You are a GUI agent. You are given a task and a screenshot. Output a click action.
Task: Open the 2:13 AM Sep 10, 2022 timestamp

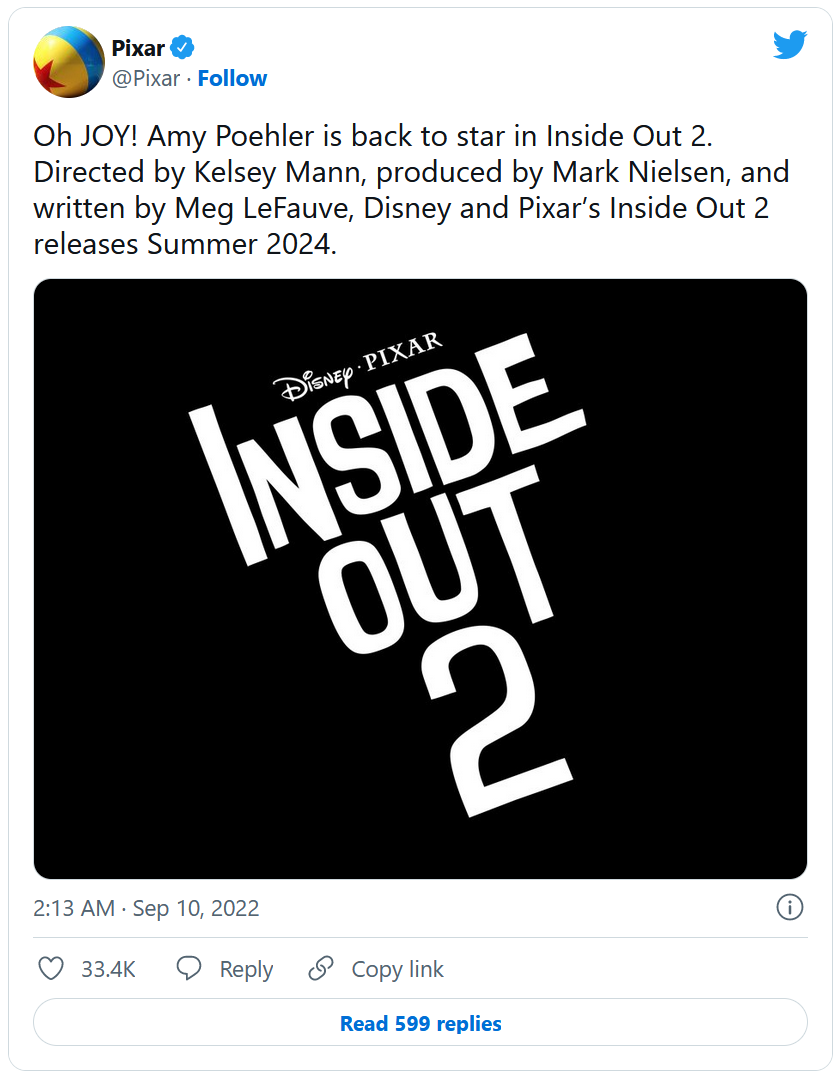pos(146,908)
